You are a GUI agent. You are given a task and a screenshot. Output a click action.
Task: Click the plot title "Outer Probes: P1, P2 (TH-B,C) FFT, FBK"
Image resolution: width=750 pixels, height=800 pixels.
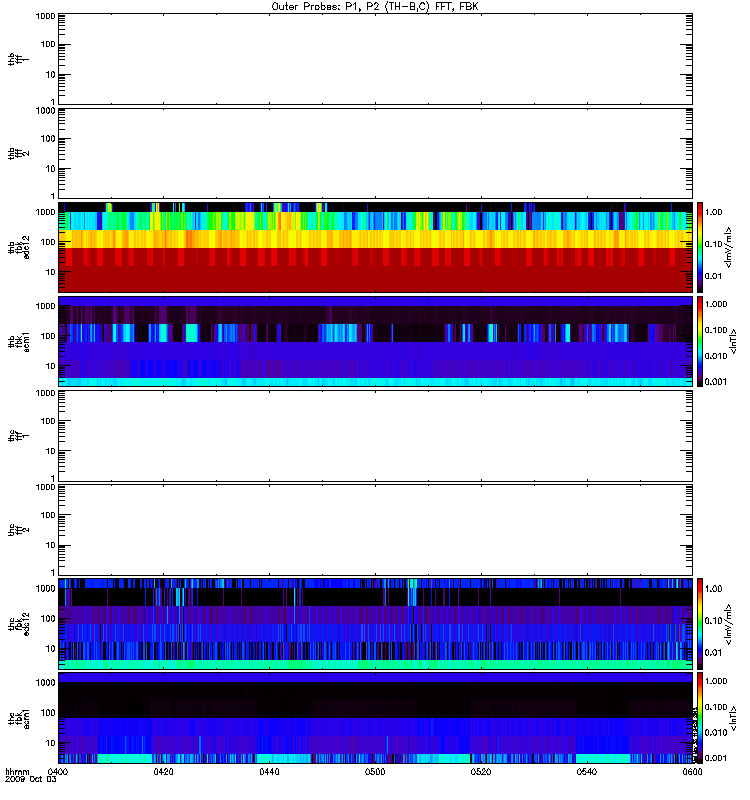point(375,7)
